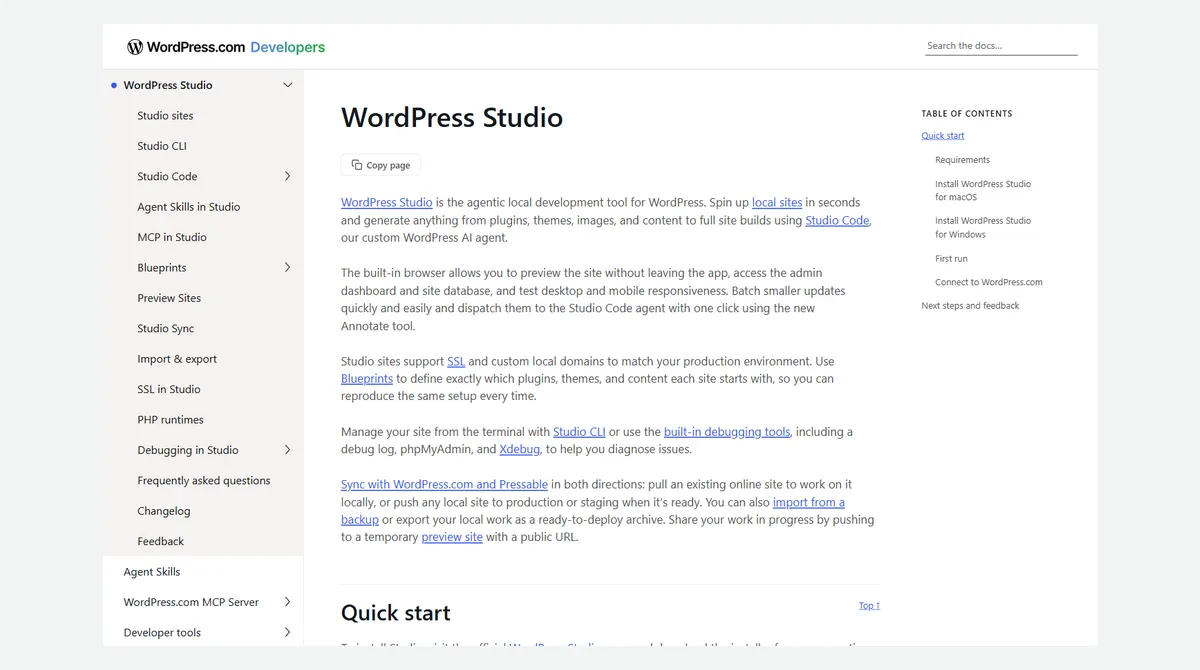Select Debugging in Studio sidebar label
1200x670 pixels.
188,450
